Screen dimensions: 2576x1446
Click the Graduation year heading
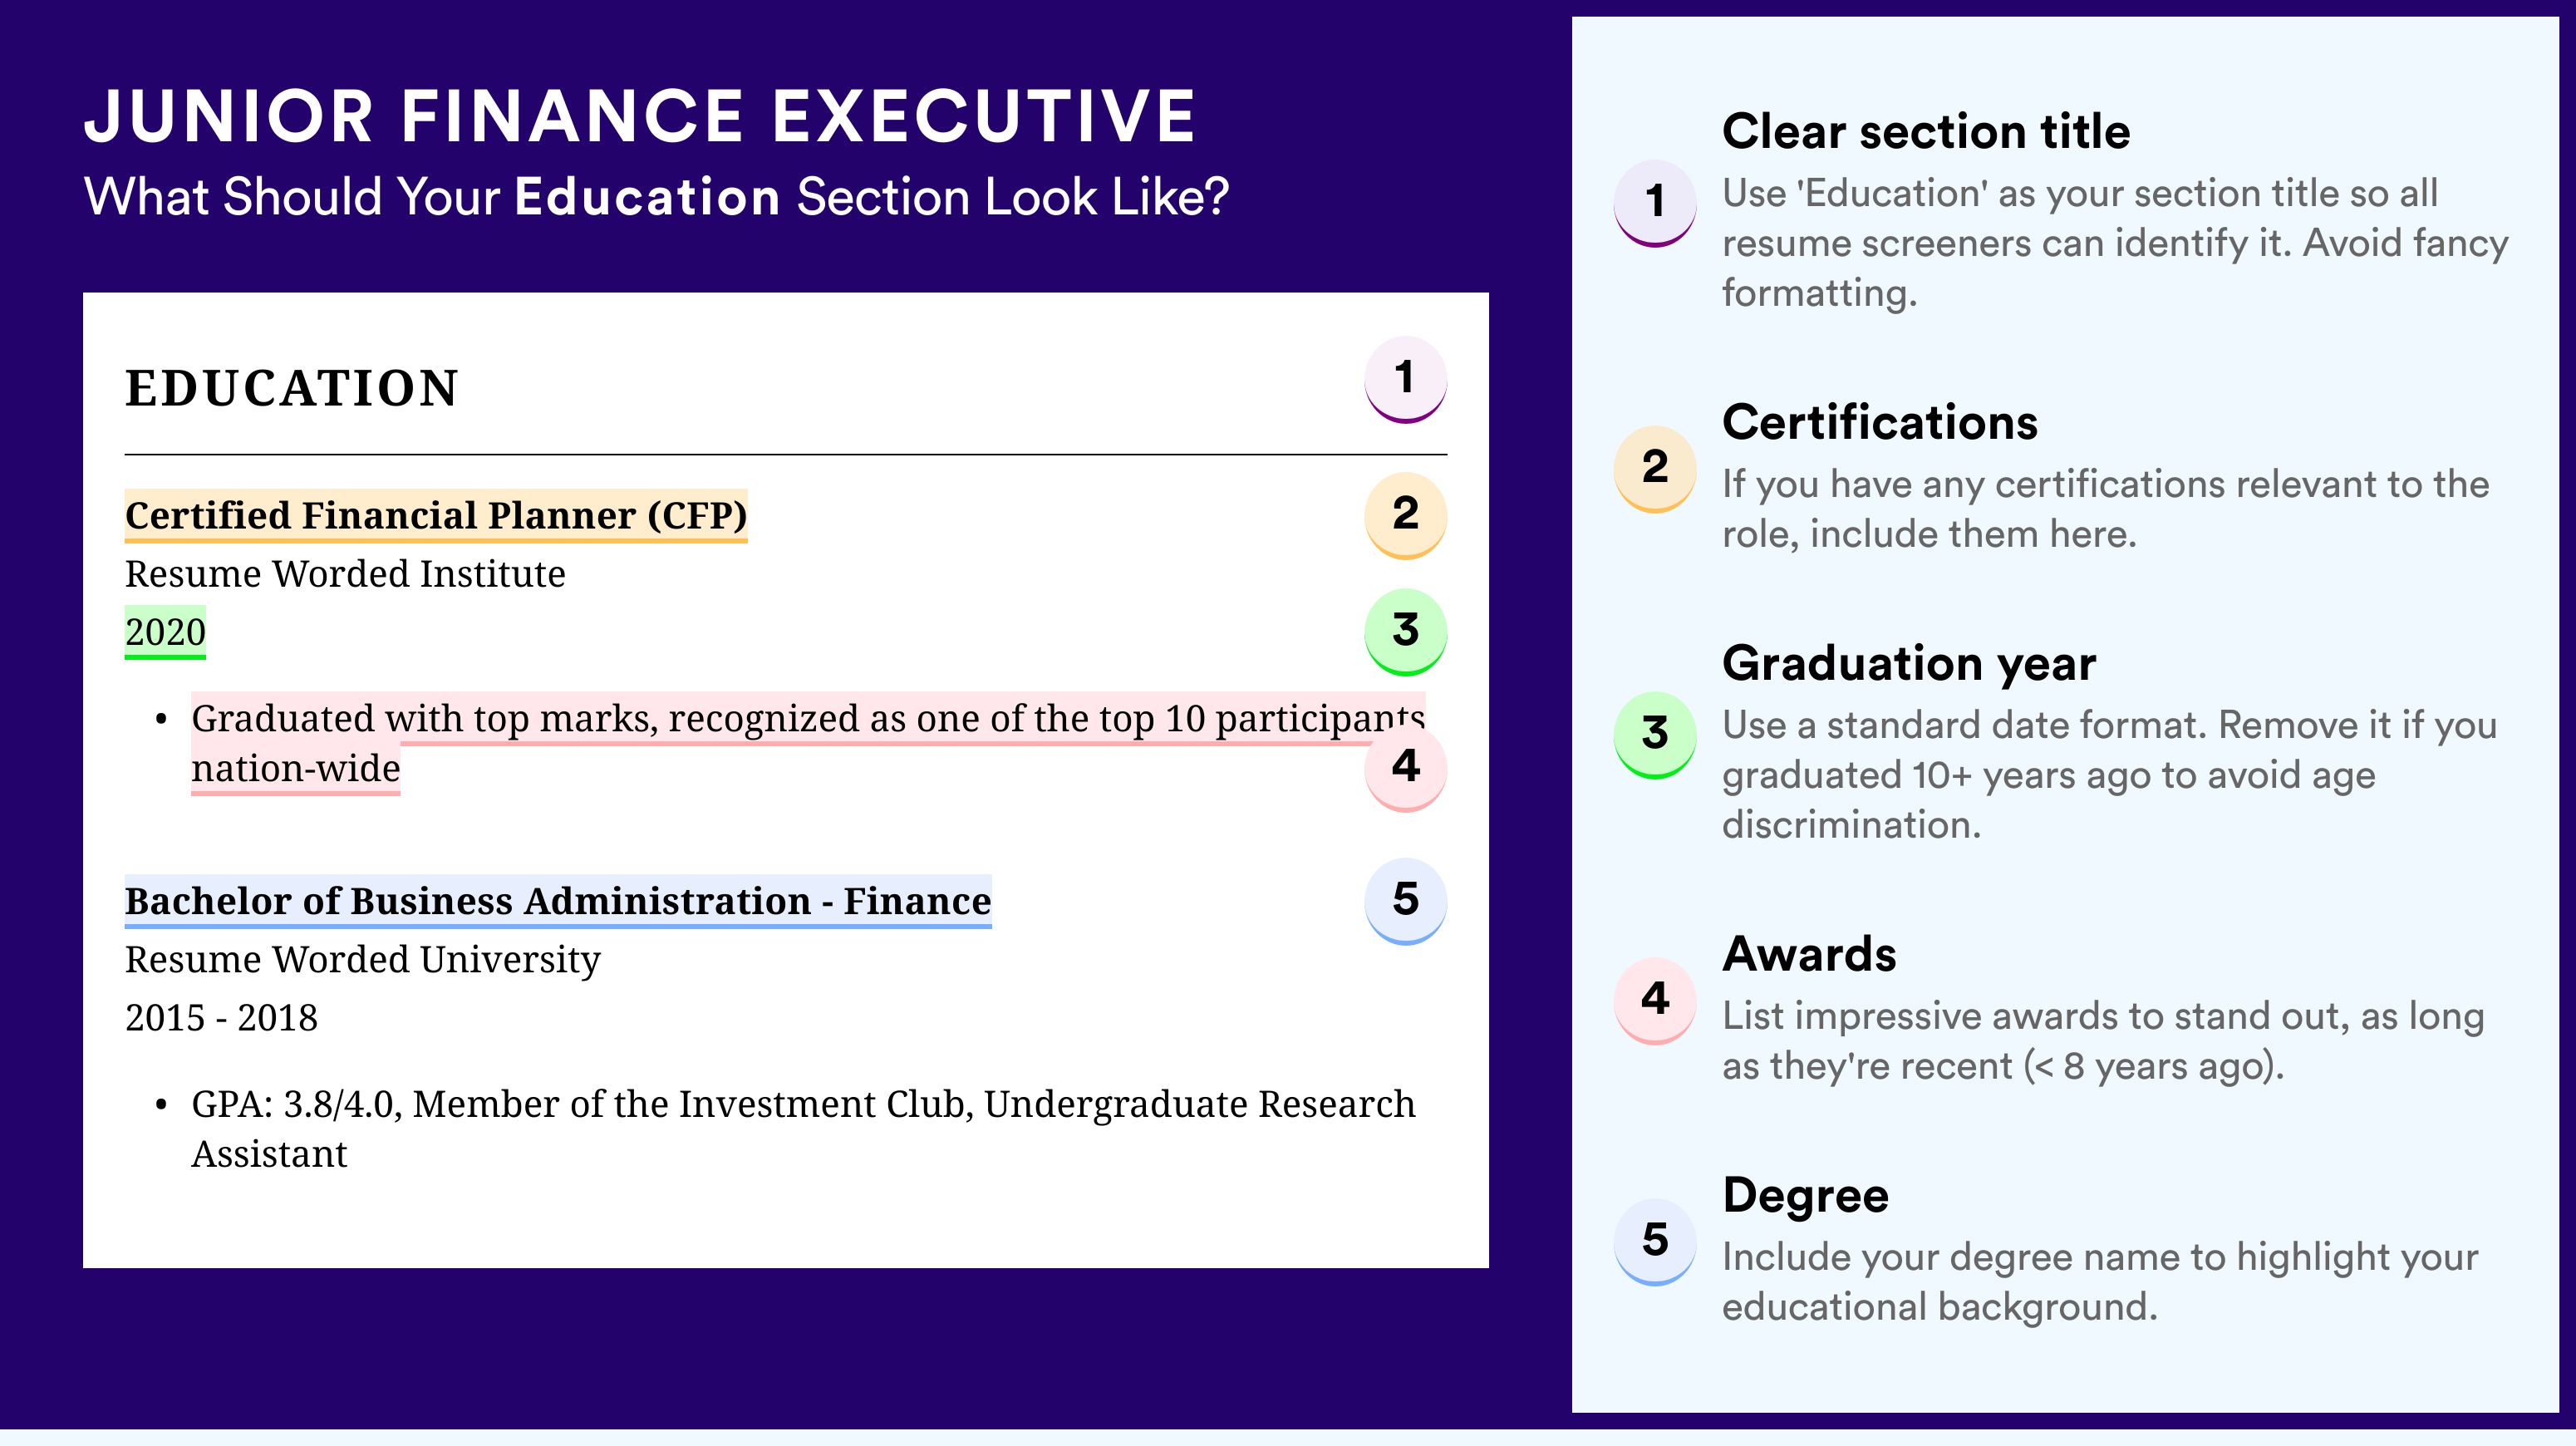(1909, 663)
